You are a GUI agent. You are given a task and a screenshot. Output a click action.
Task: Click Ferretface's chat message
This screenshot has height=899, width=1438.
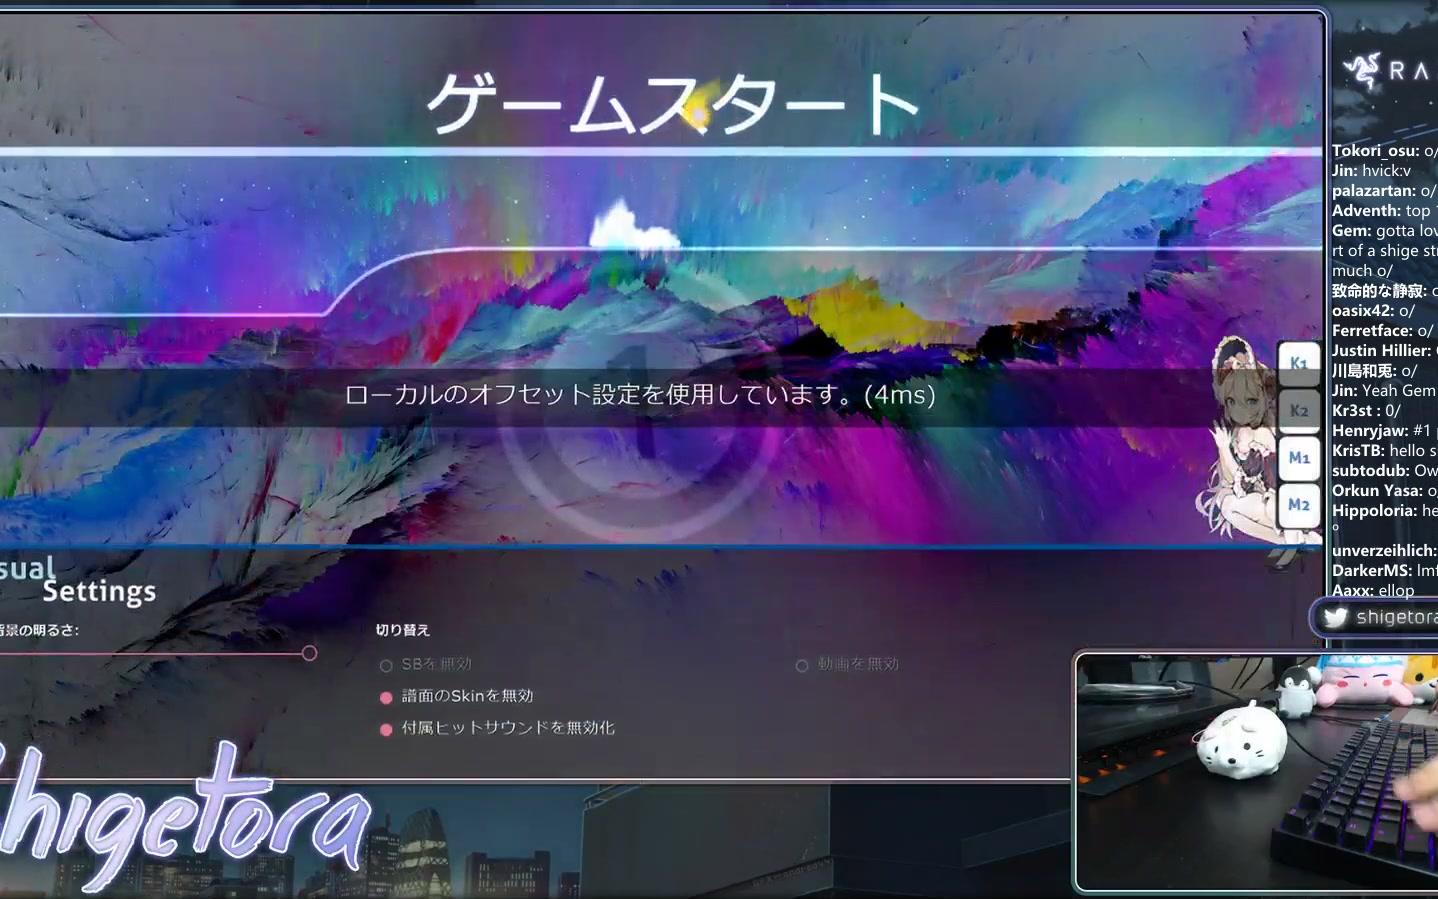coord(1382,331)
